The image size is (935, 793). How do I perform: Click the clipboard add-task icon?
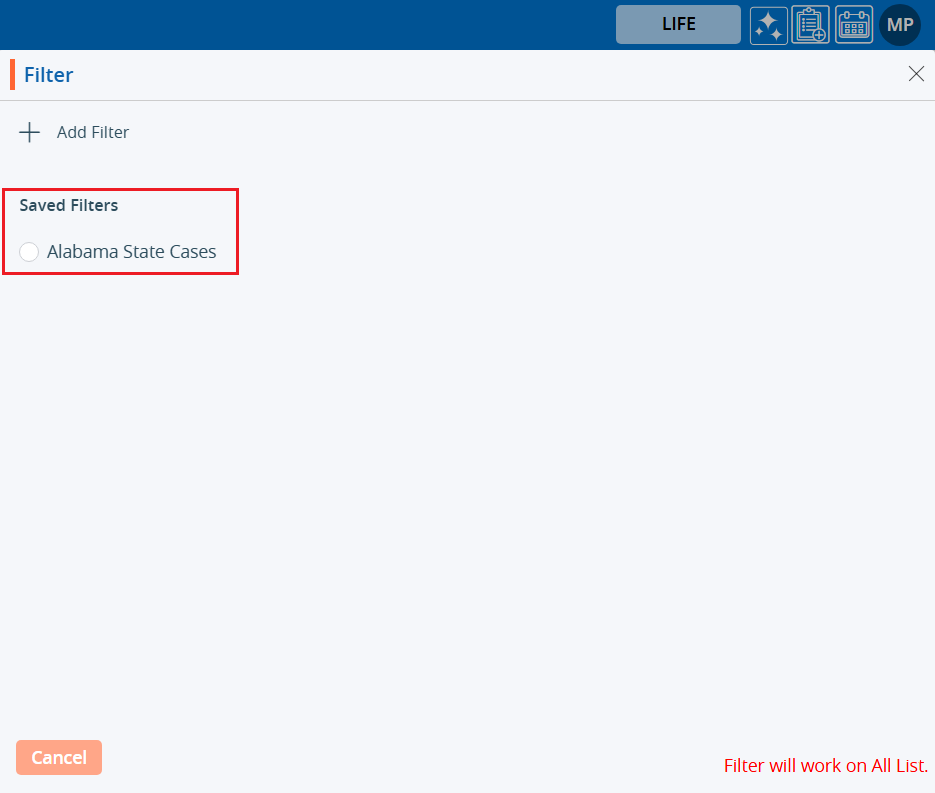[x=810, y=25]
